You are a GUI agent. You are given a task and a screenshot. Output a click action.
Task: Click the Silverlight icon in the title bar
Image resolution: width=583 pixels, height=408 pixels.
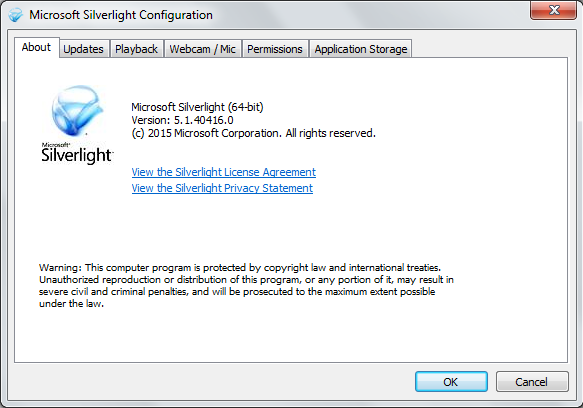pyautogui.click(x=16, y=15)
